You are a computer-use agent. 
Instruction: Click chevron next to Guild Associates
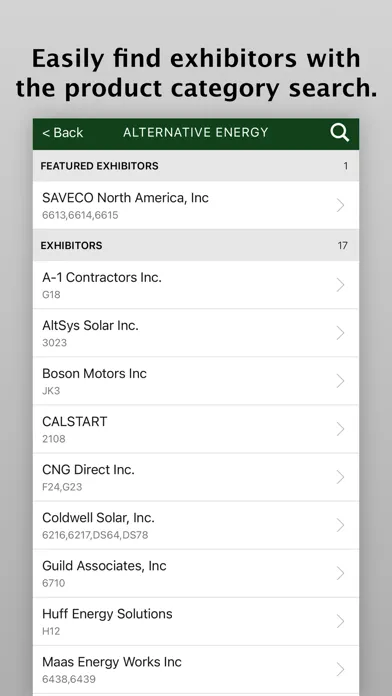(x=341, y=573)
